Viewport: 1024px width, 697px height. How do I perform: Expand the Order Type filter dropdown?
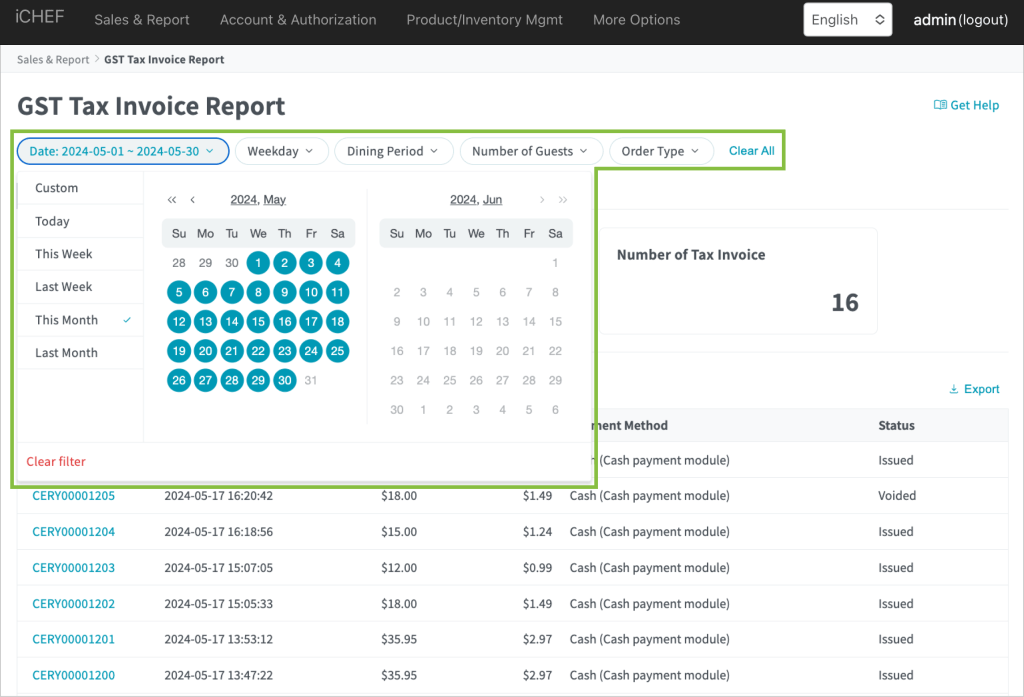coord(660,151)
